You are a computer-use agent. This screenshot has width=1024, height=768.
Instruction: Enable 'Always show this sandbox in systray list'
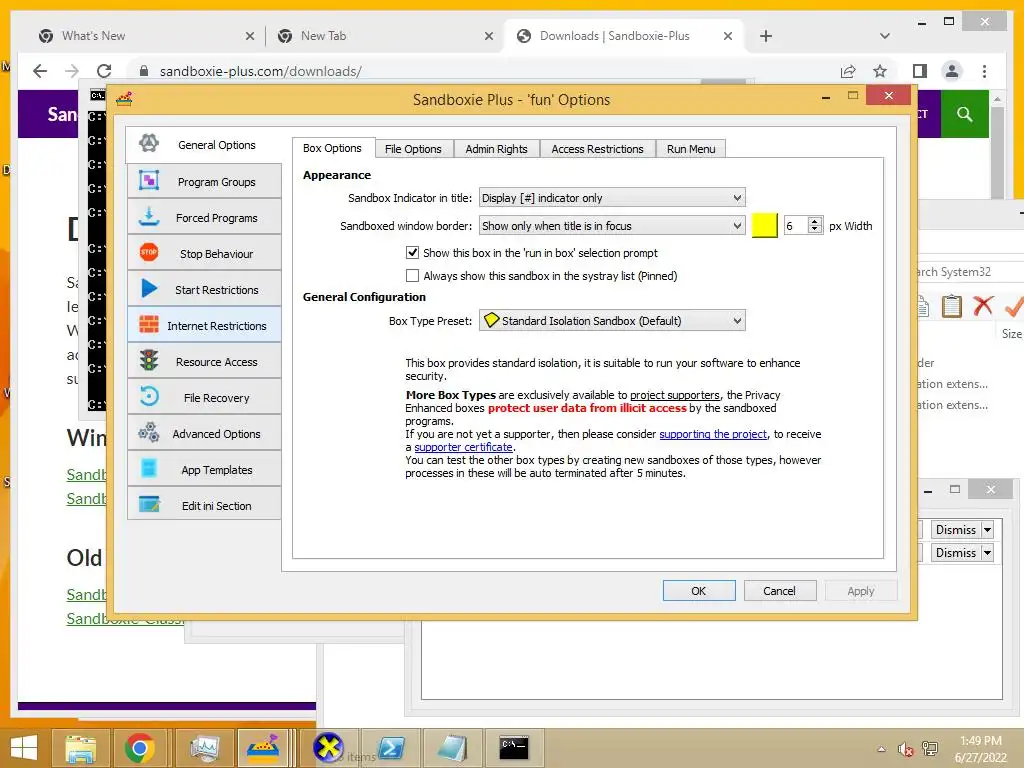pyautogui.click(x=412, y=276)
